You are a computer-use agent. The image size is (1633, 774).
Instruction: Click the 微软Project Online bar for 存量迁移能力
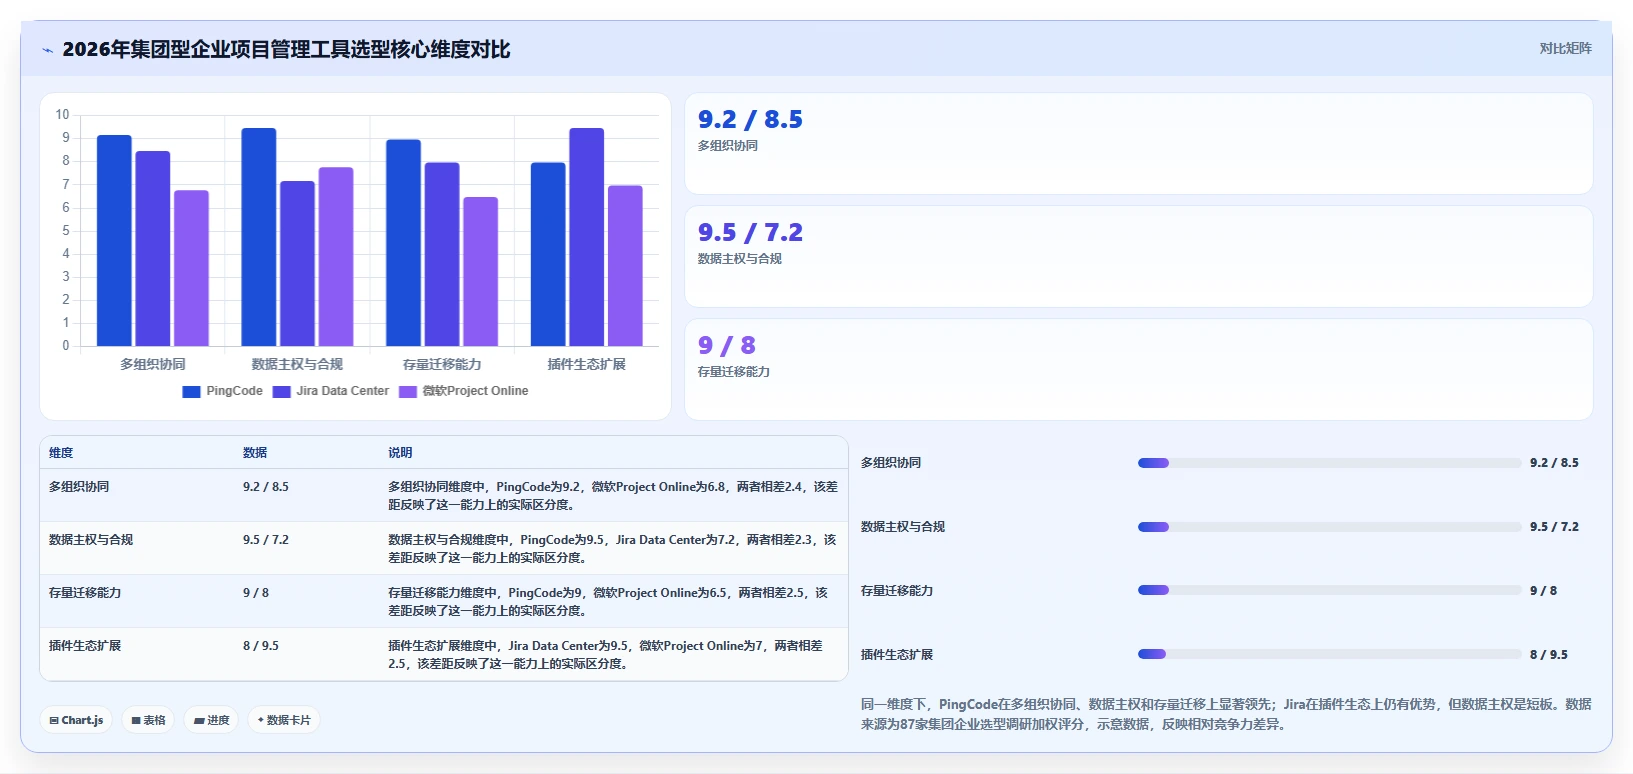coord(480,271)
